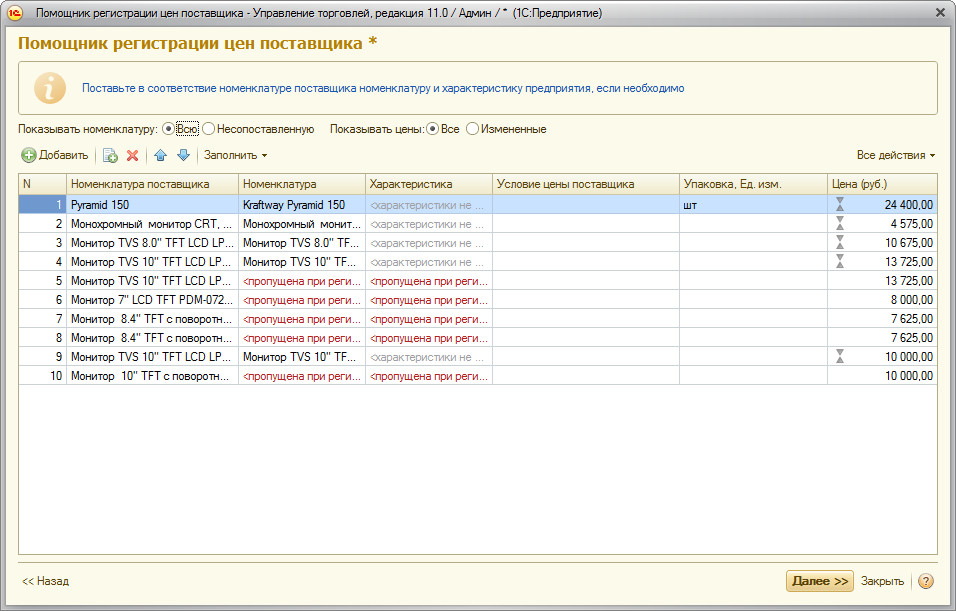Click the шт unit cell

tap(753, 205)
